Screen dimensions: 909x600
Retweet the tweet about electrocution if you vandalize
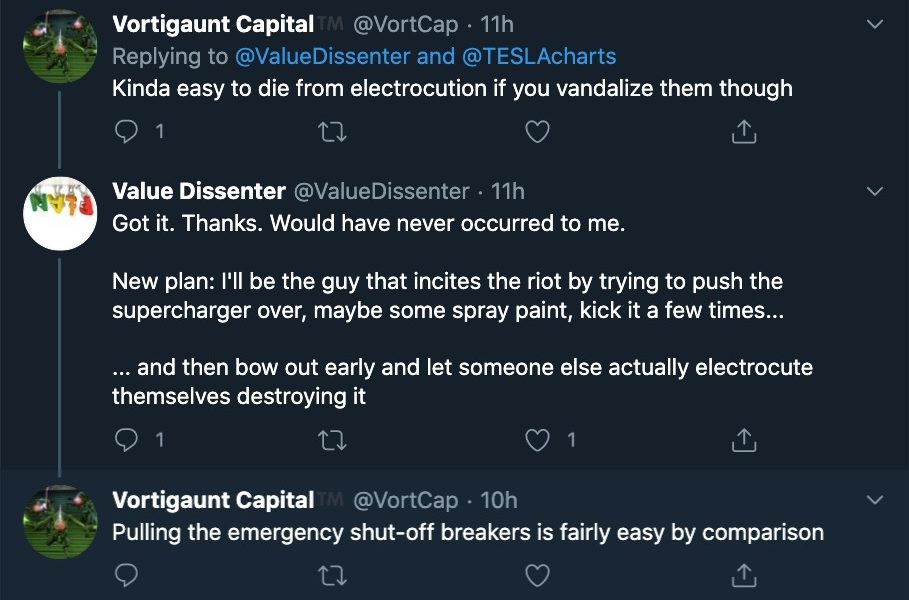point(333,132)
